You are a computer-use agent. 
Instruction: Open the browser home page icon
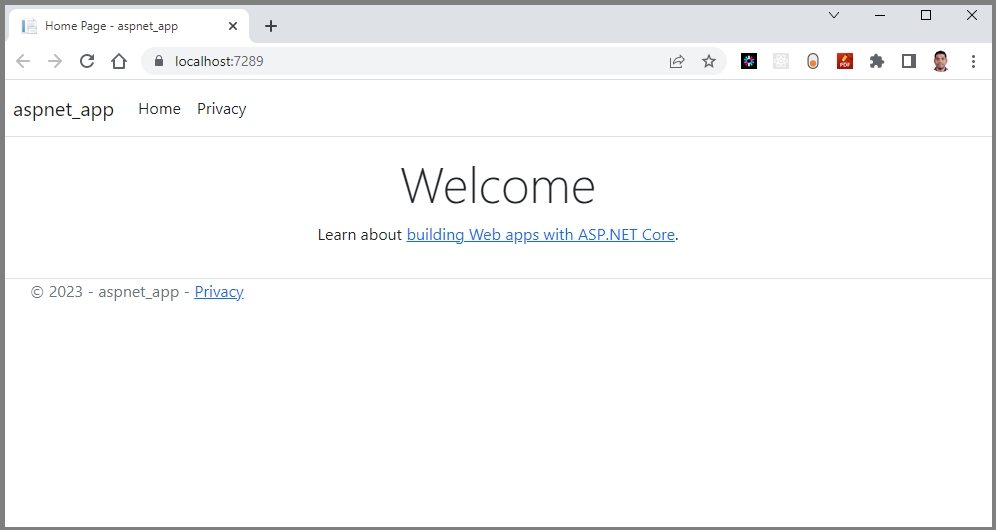point(119,61)
